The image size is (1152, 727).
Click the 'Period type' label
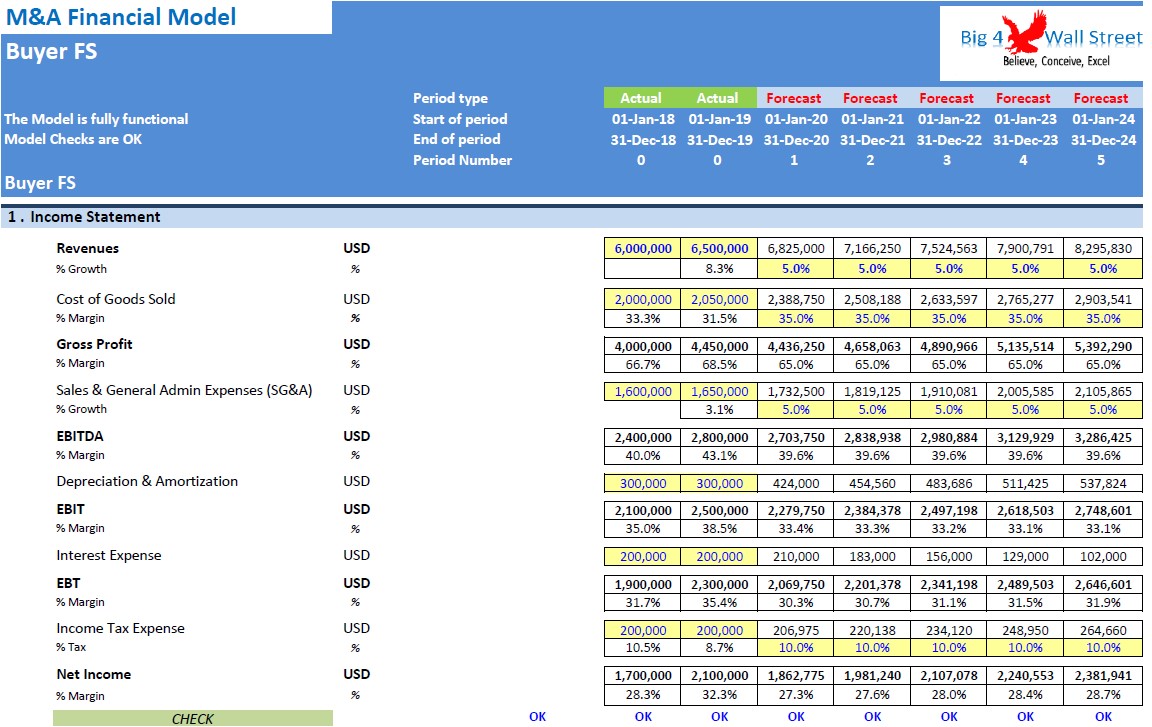click(x=450, y=98)
